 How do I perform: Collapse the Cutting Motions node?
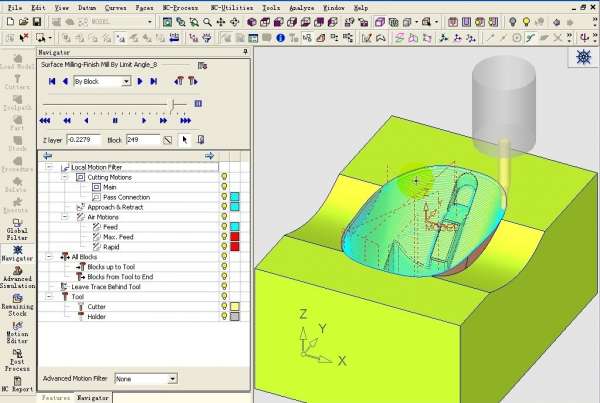tap(65, 177)
